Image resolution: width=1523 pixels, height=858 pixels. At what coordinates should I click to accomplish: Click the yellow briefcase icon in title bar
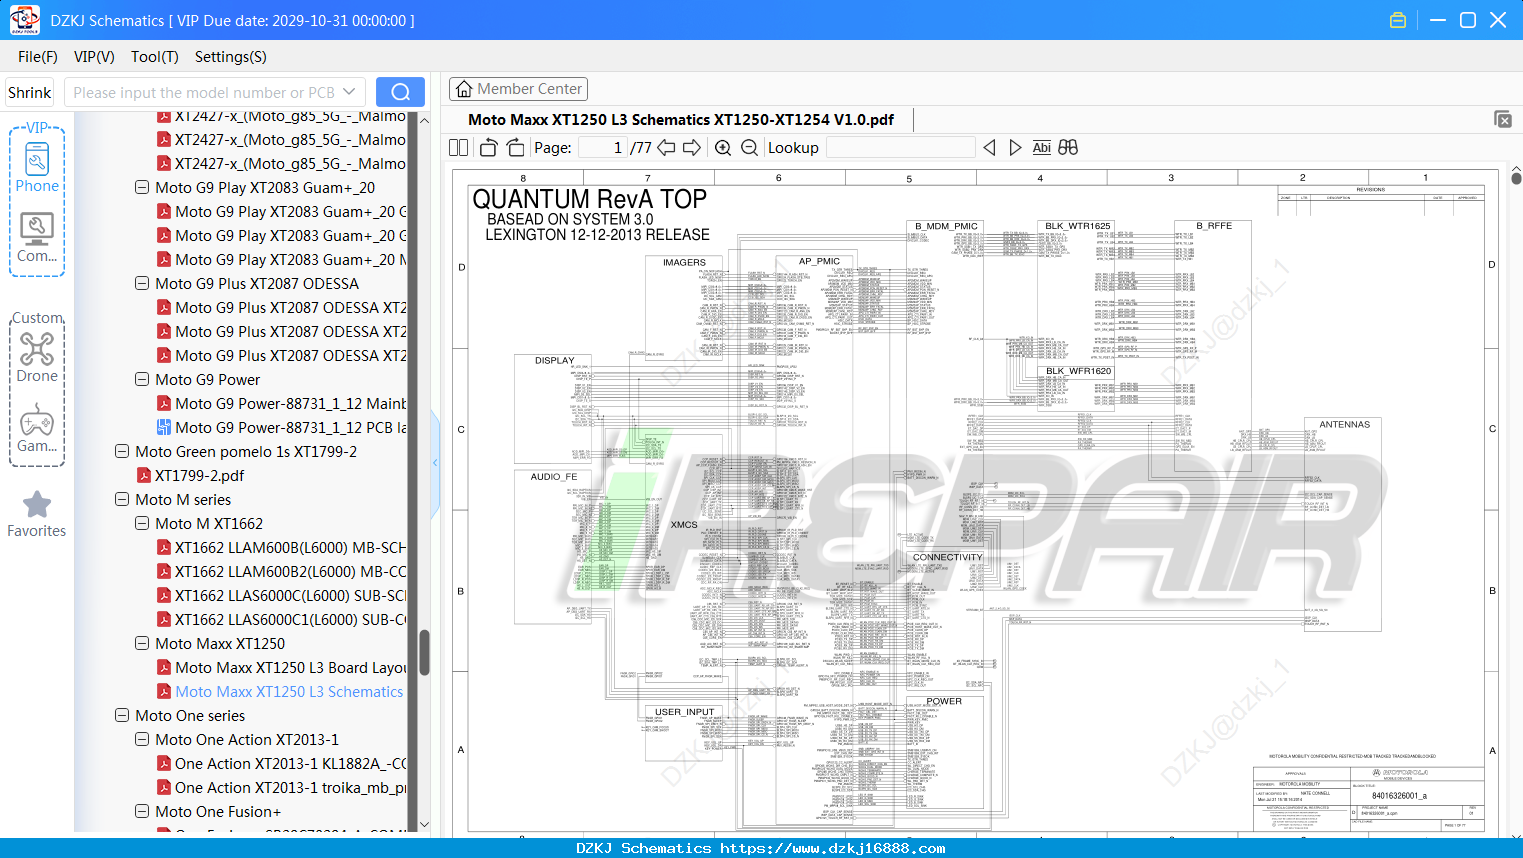1398,20
